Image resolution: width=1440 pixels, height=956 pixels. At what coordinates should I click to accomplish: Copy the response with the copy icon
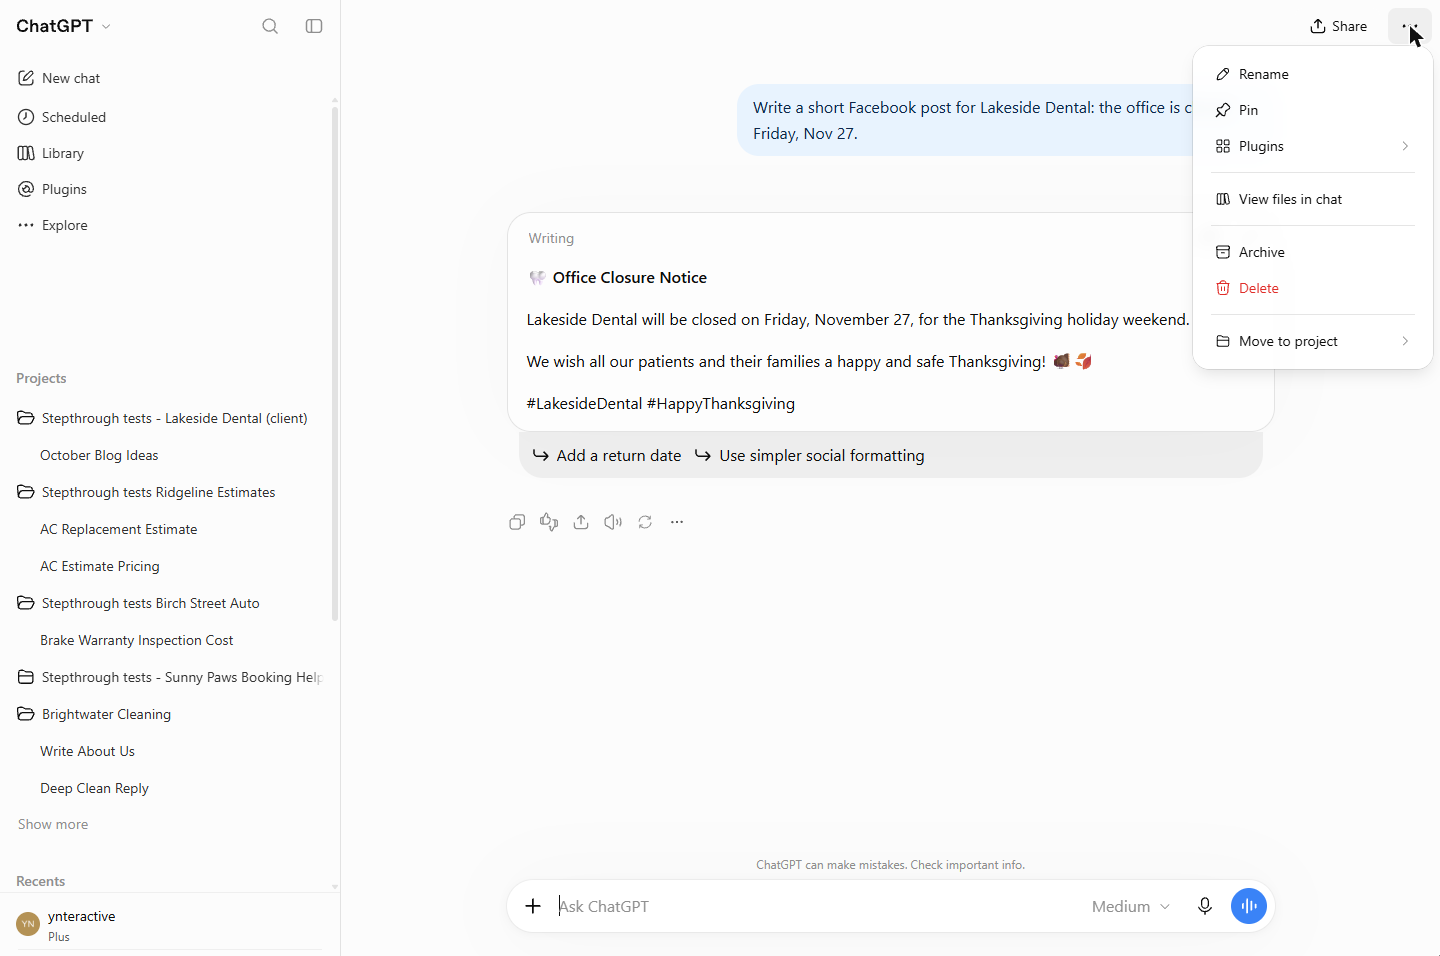point(517,522)
